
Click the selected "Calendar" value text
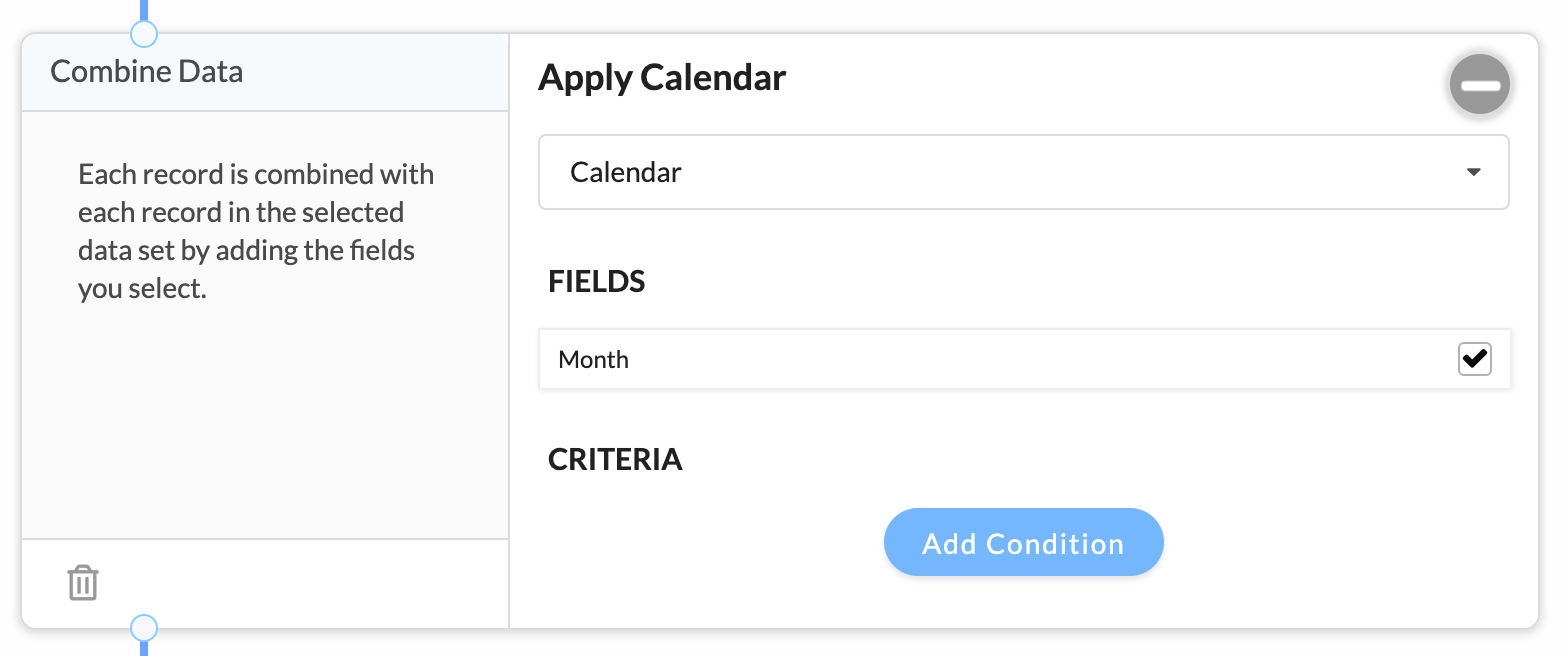click(x=626, y=172)
